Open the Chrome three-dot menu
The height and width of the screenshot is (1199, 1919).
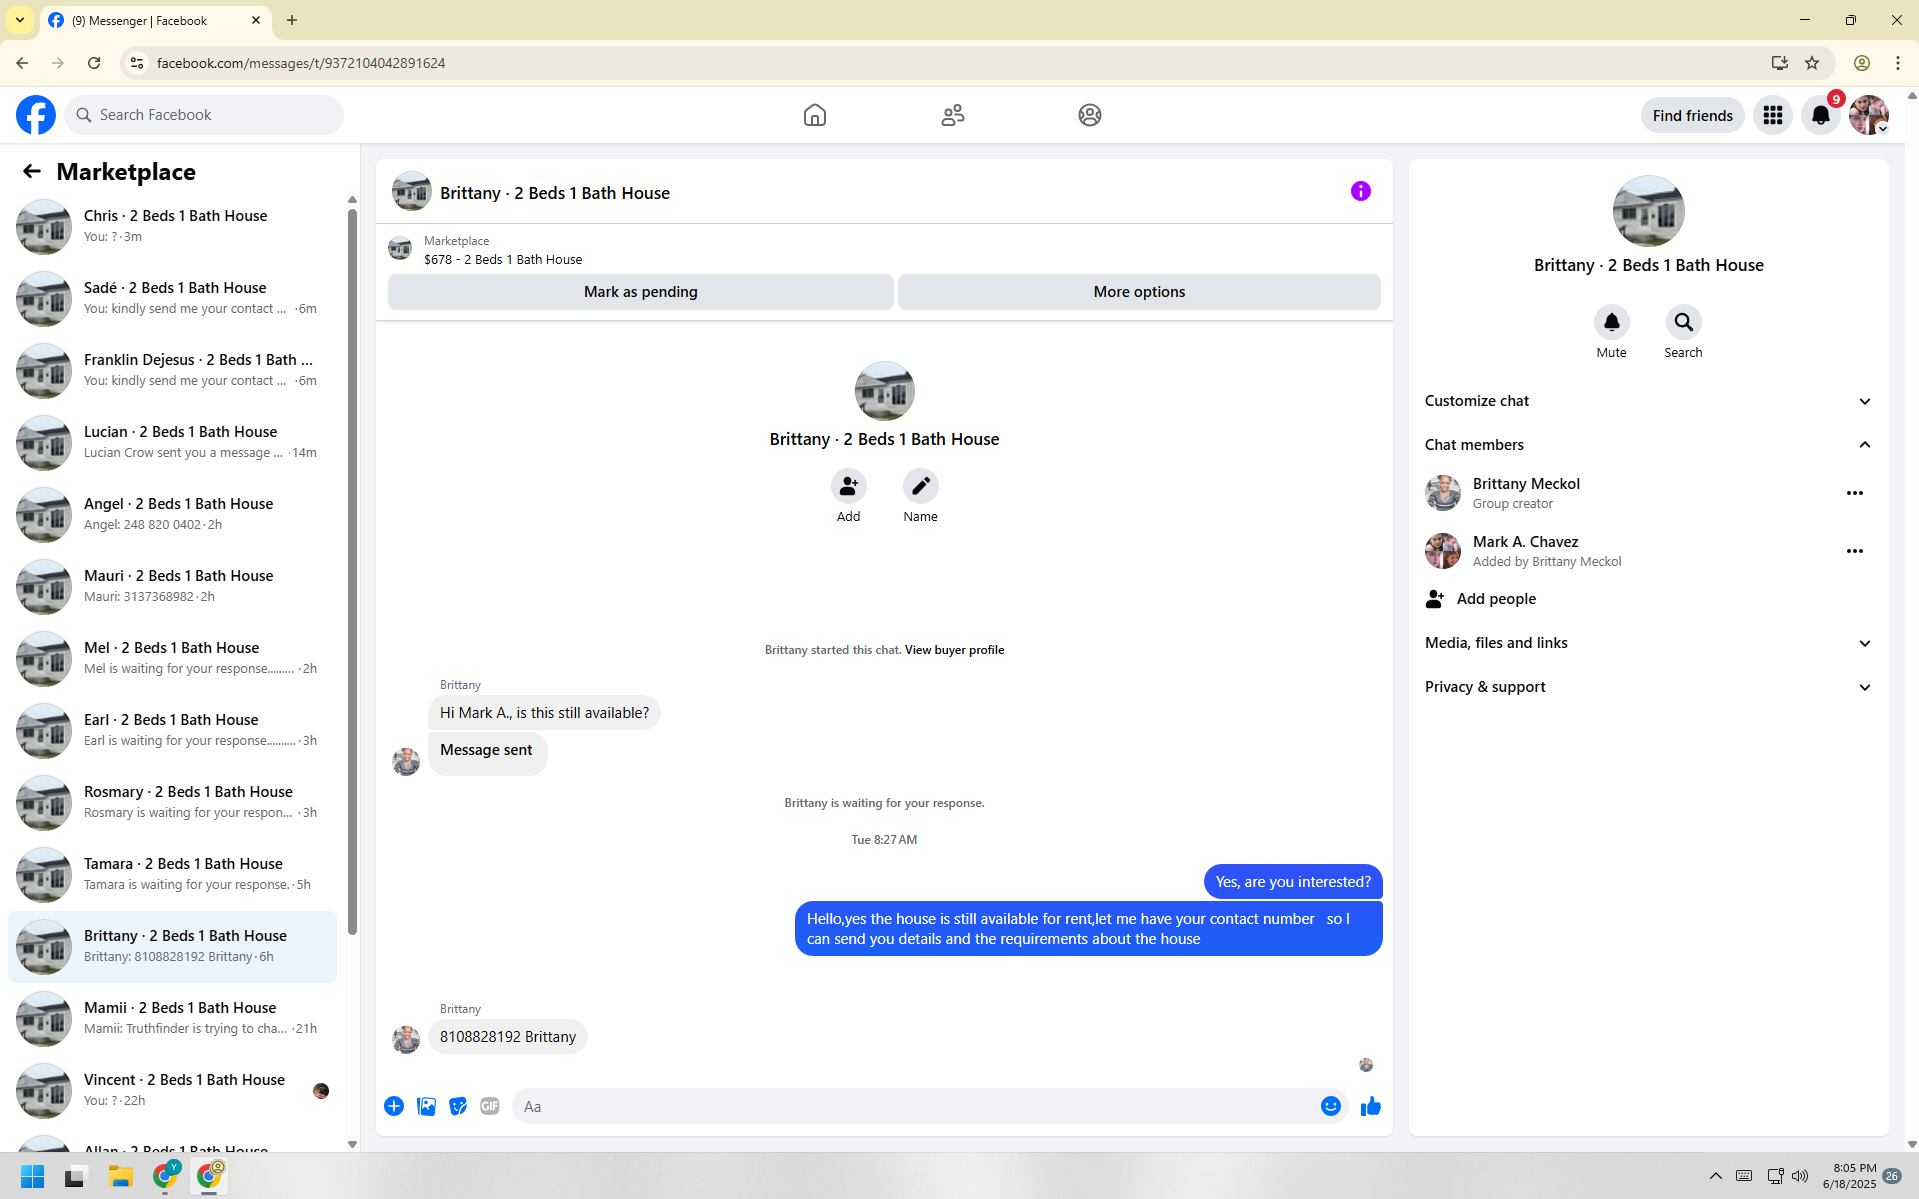[x=1897, y=63]
